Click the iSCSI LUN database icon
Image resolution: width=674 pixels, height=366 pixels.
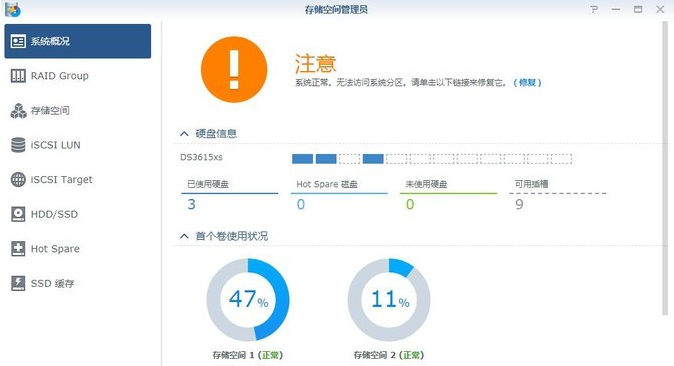point(18,145)
